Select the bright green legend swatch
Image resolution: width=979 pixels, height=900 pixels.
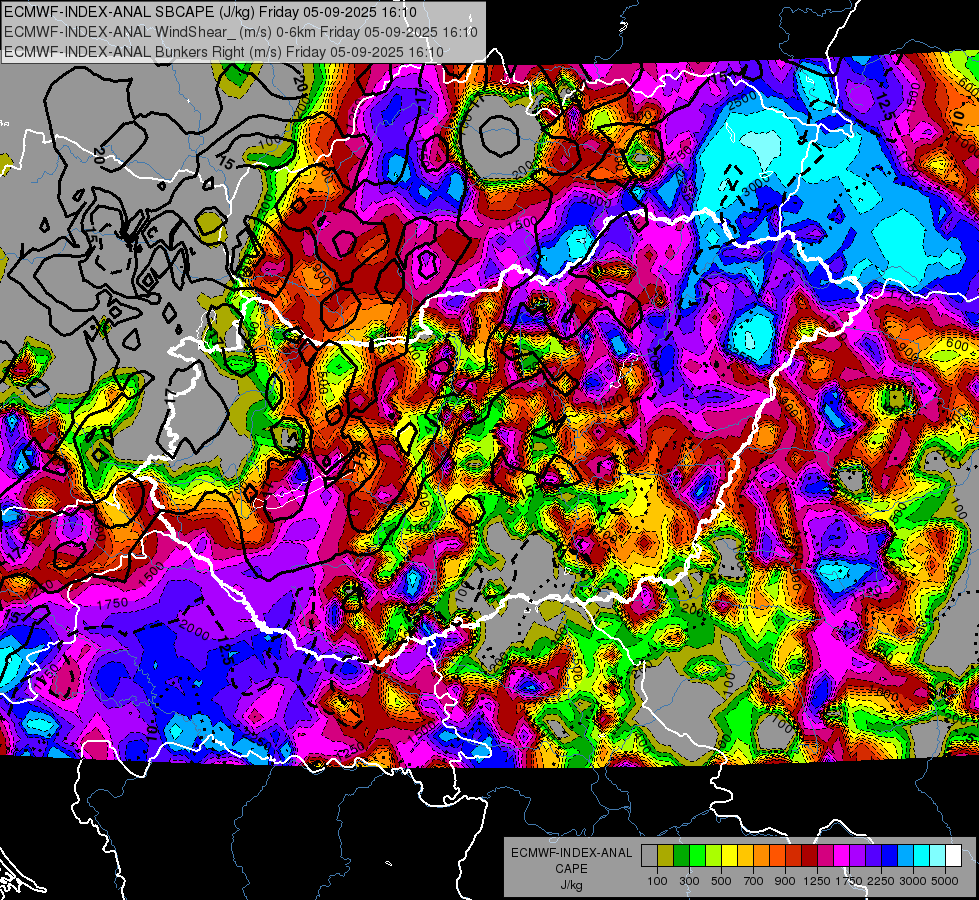click(697, 856)
